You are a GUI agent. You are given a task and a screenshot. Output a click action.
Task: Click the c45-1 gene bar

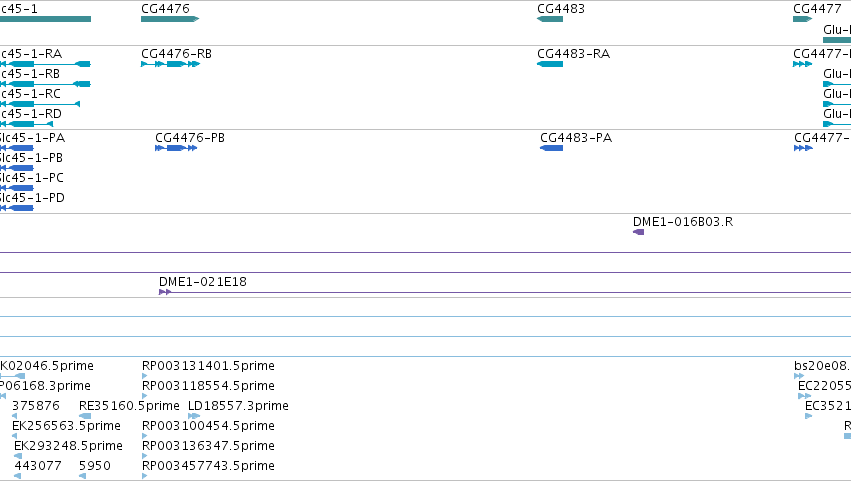point(45,19)
